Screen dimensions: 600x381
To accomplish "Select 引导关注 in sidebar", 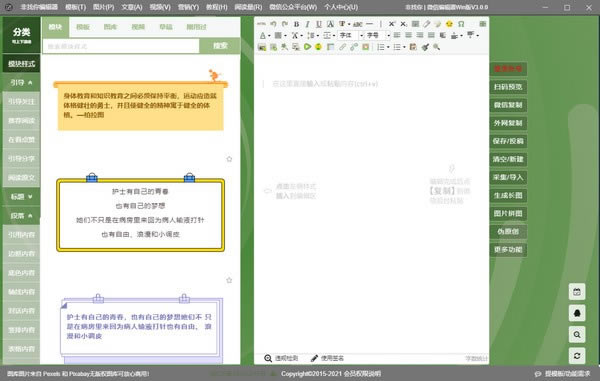I will point(21,102).
